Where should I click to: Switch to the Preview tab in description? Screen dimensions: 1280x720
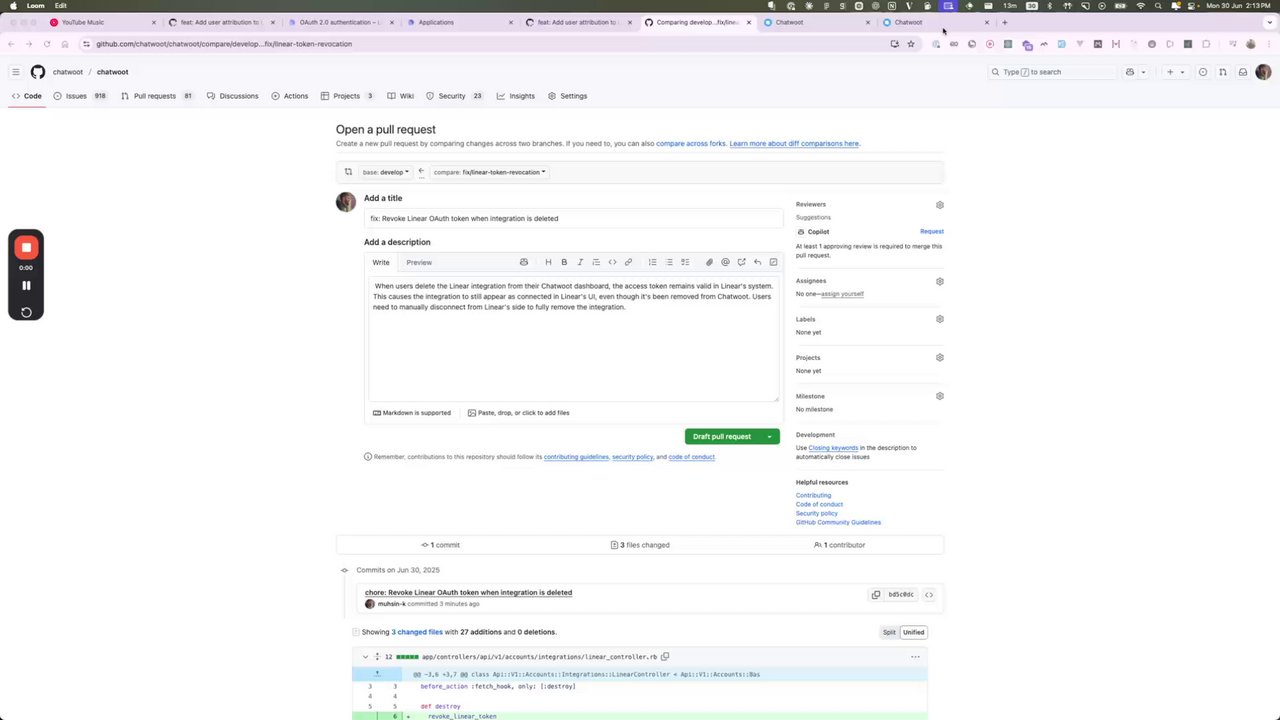(x=419, y=262)
